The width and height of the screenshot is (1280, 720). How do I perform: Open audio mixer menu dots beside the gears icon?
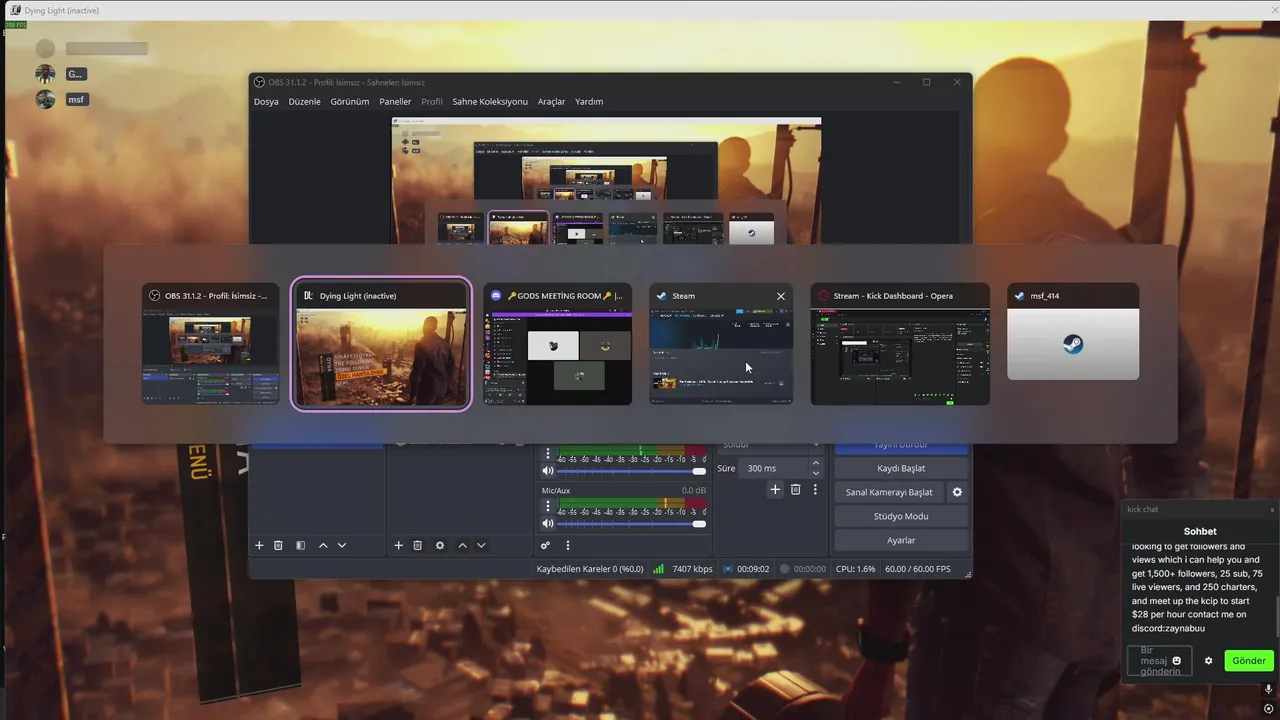[x=568, y=545]
